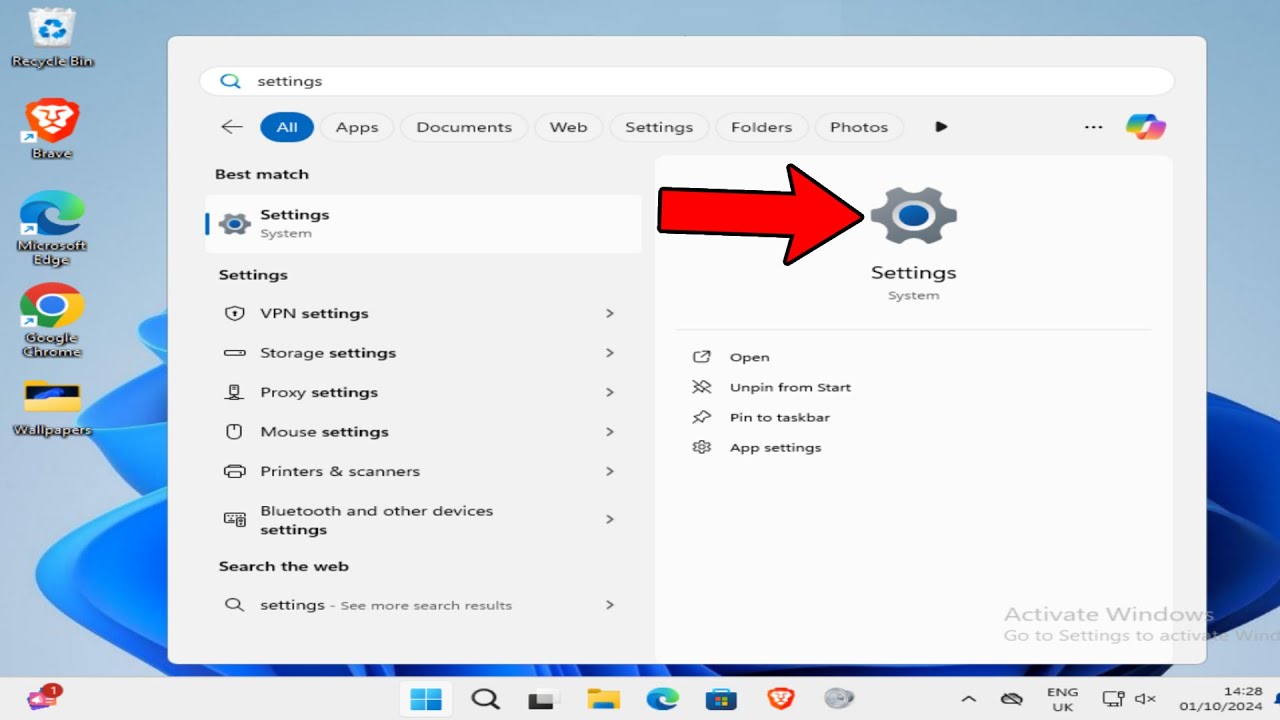Screen dimensions: 1280x720
Task: Launch Edge from the taskbar
Action: click(662, 699)
